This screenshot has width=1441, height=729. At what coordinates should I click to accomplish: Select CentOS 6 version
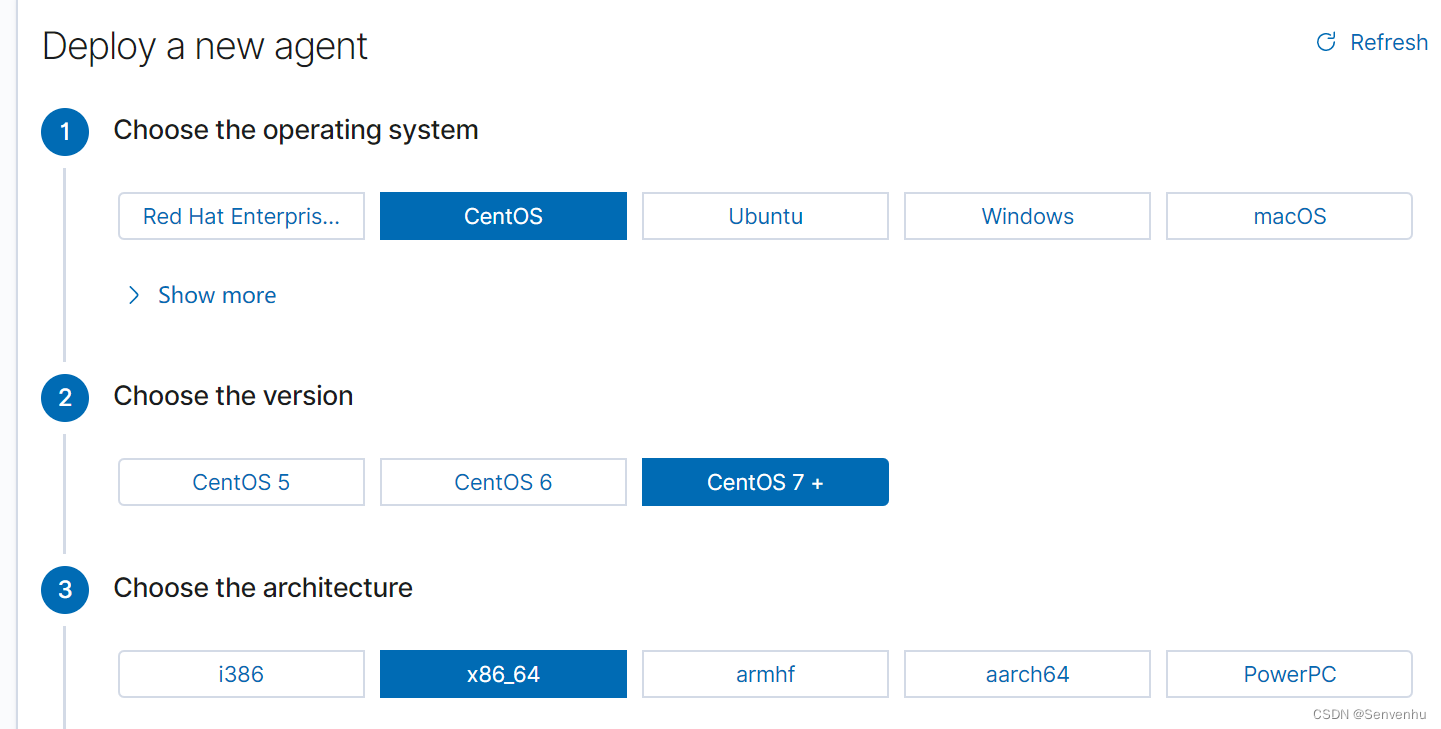click(x=503, y=482)
